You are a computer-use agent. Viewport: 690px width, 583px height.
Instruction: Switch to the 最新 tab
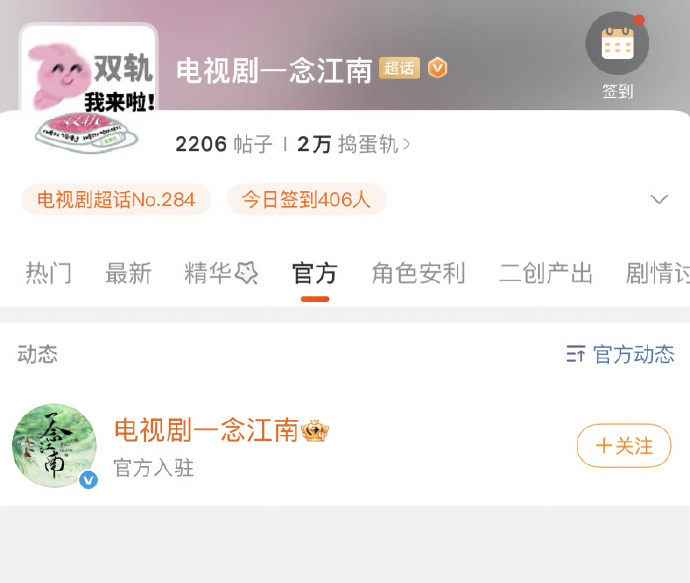[x=128, y=273]
